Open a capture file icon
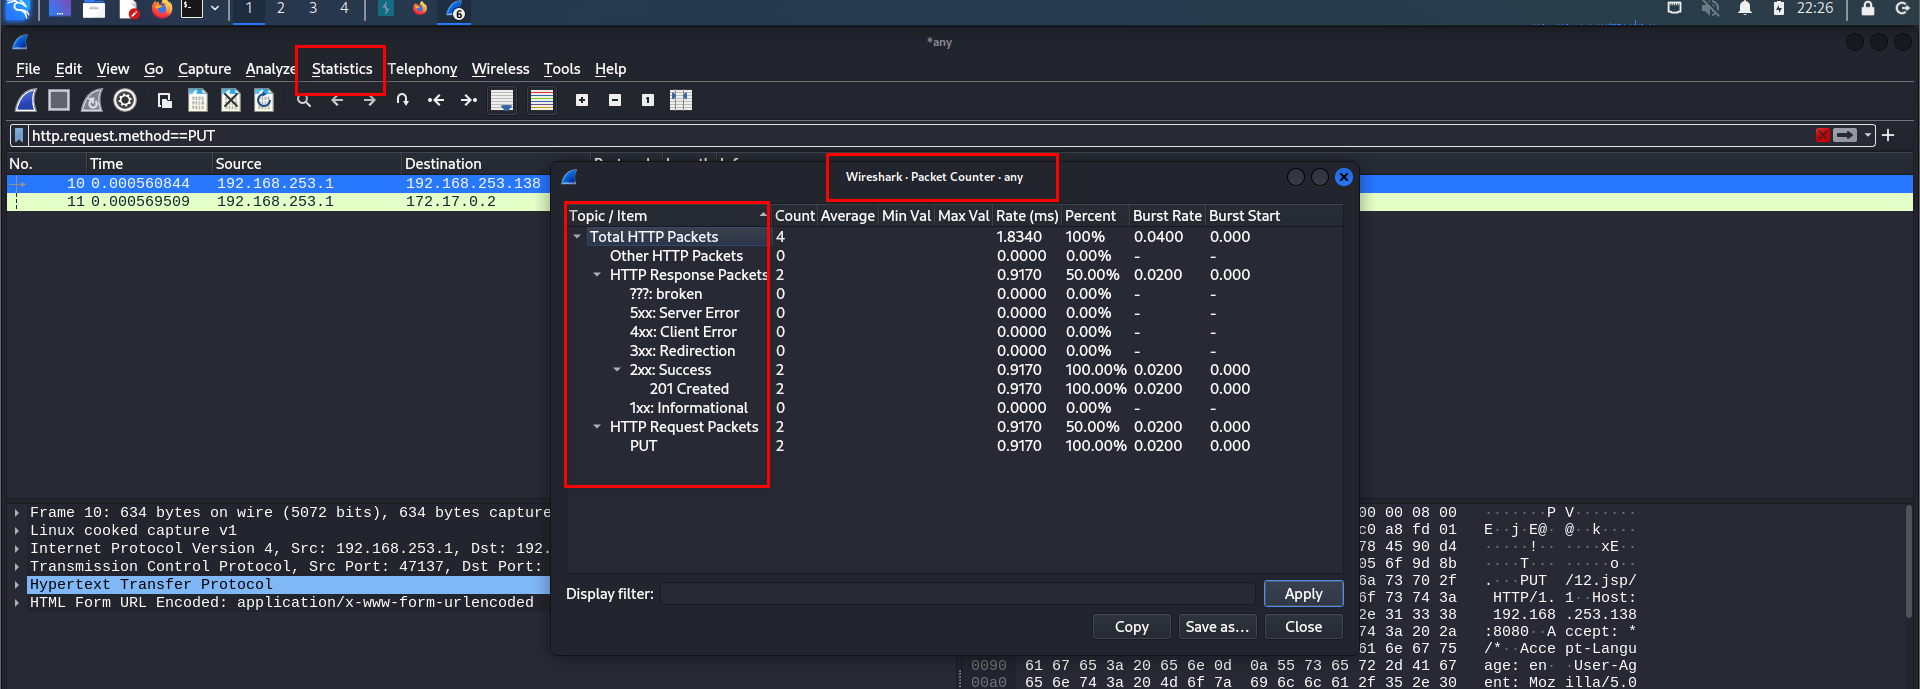1920x689 pixels. coord(165,100)
